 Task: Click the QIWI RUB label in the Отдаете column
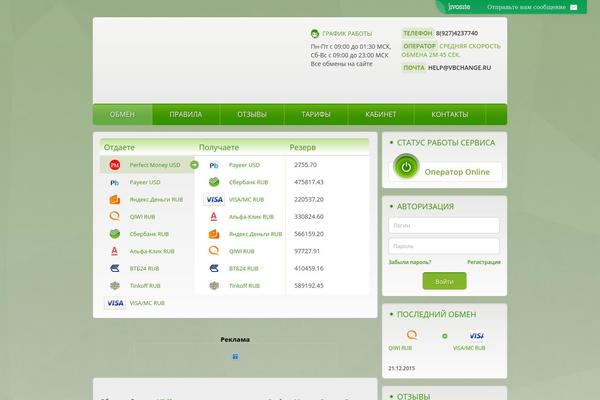pos(142,217)
